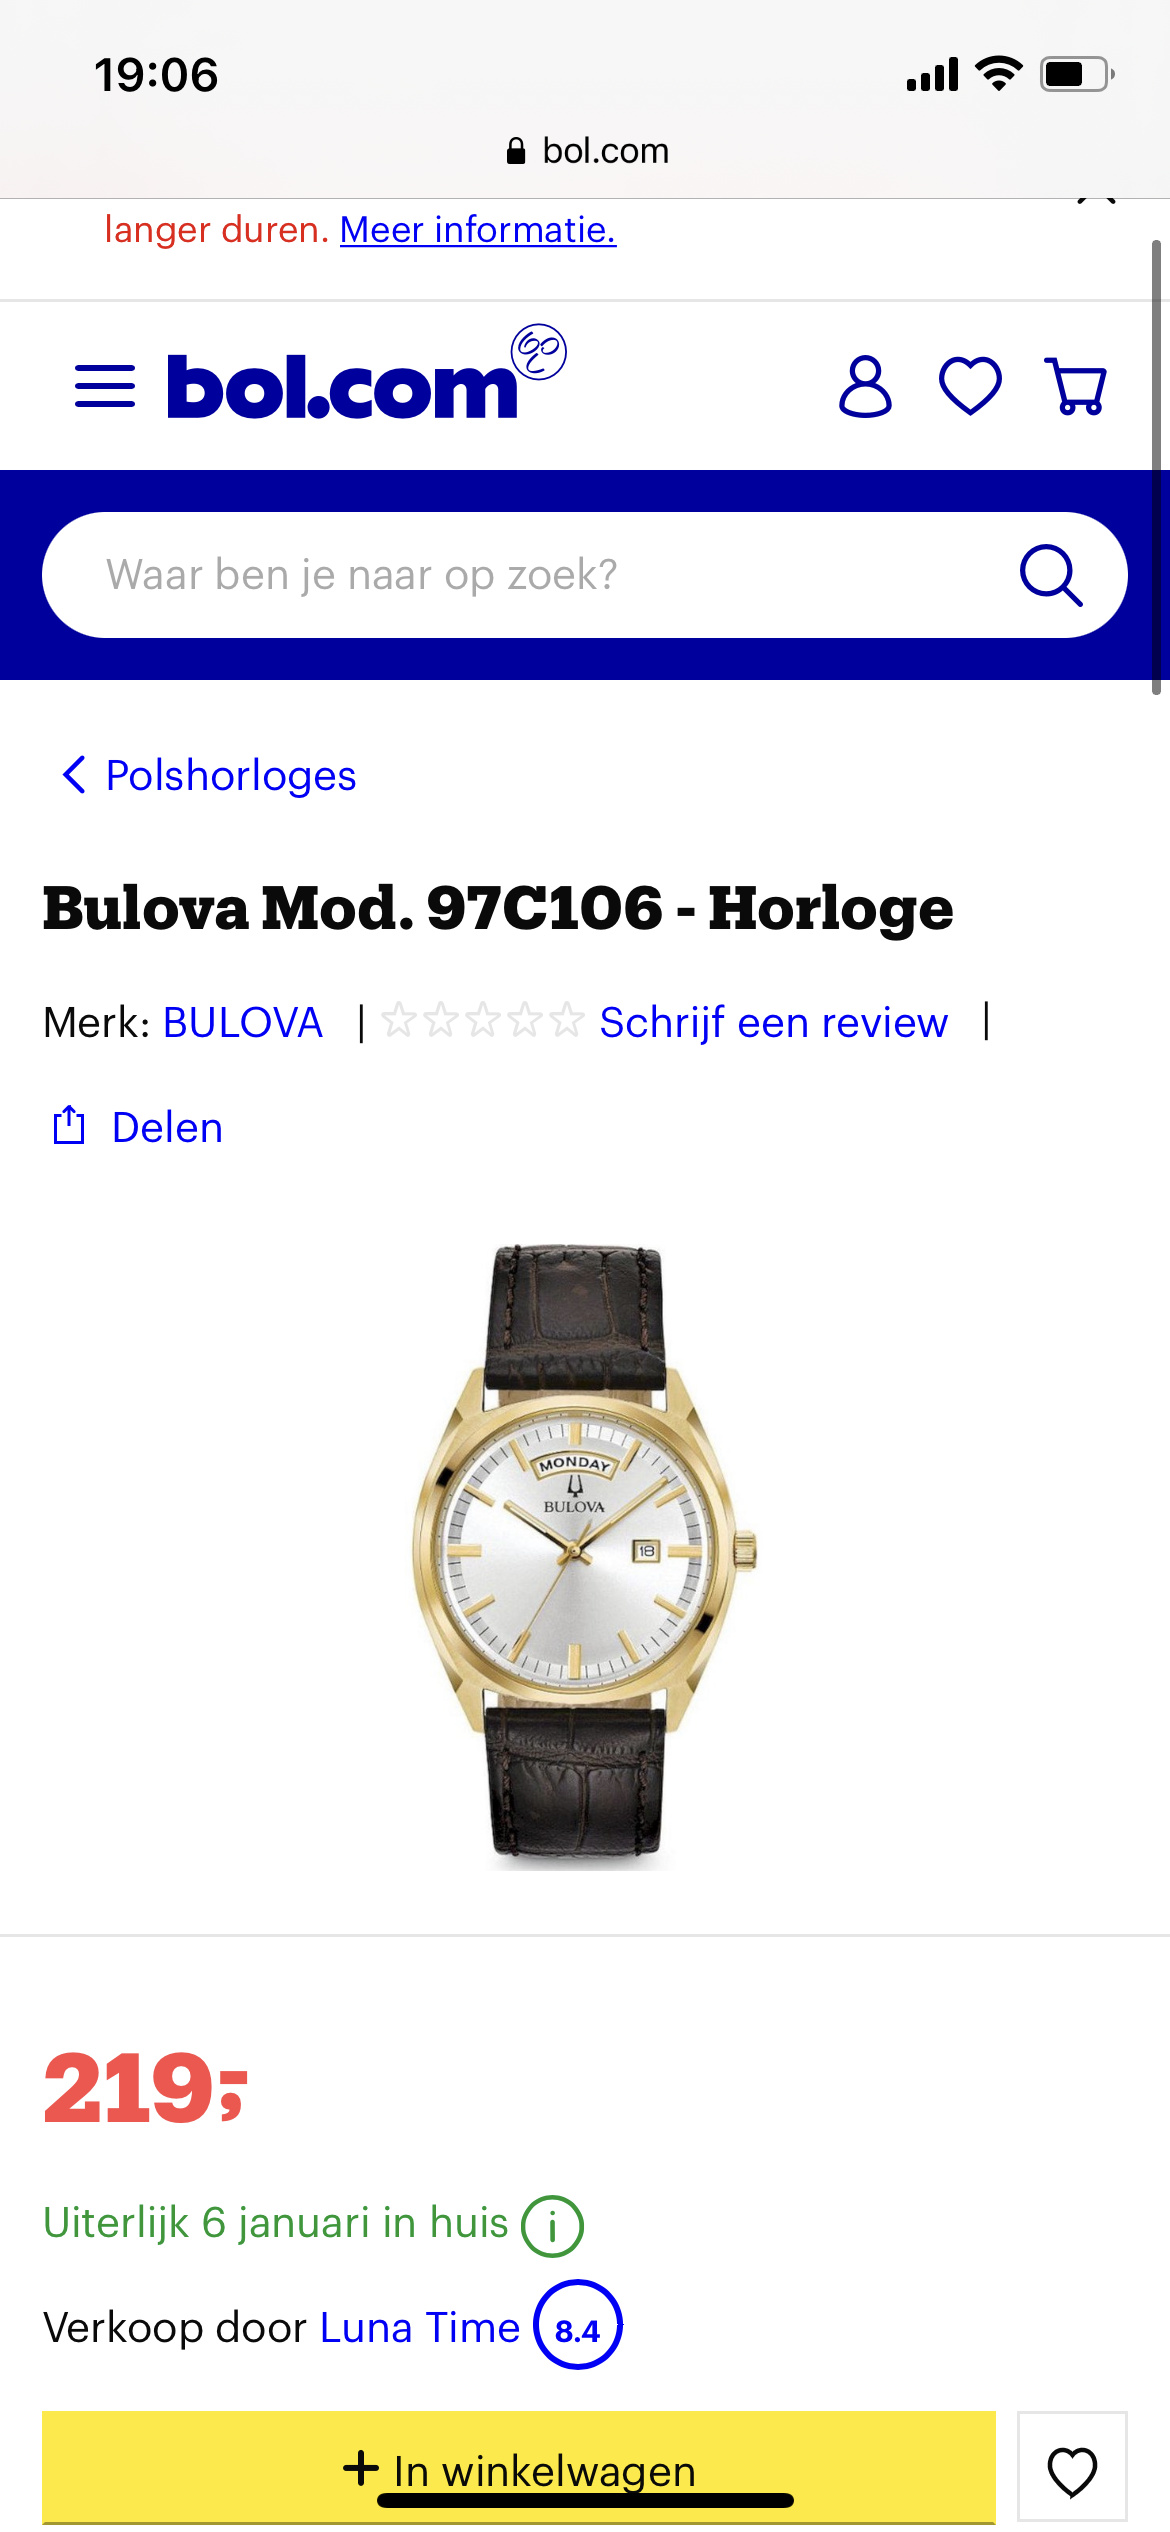The height and width of the screenshot is (2532, 1170).
Task: Open Luna Time seller page
Action: tap(420, 2327)
